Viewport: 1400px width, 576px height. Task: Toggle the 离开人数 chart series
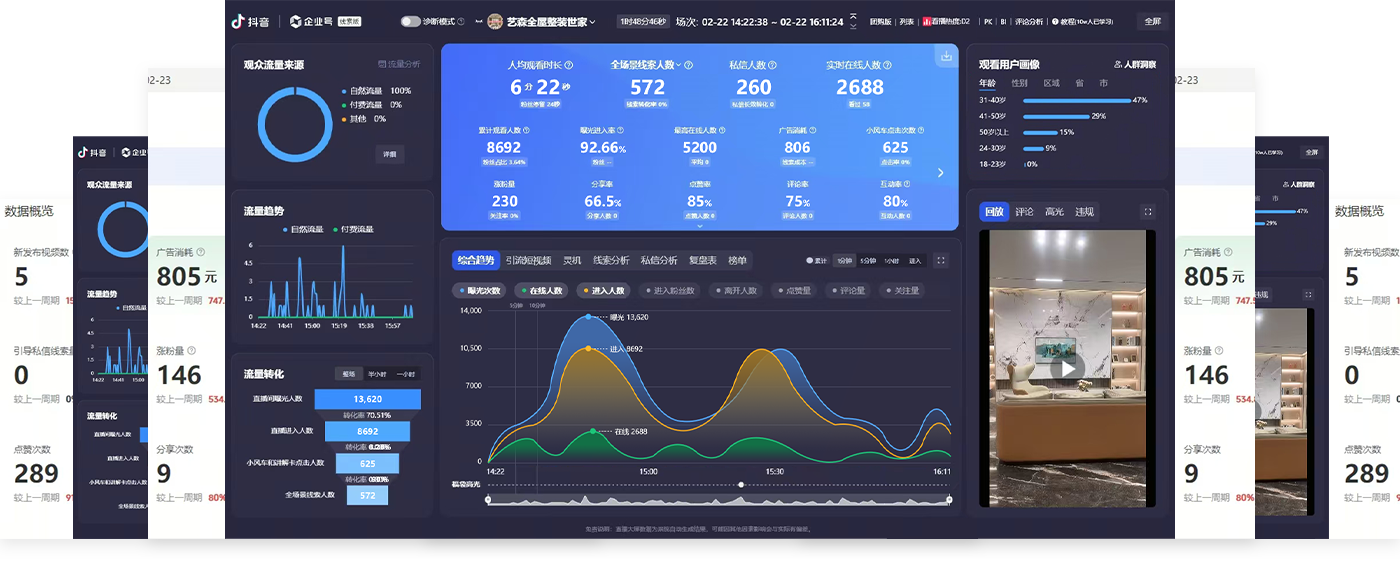coord(734,291)
